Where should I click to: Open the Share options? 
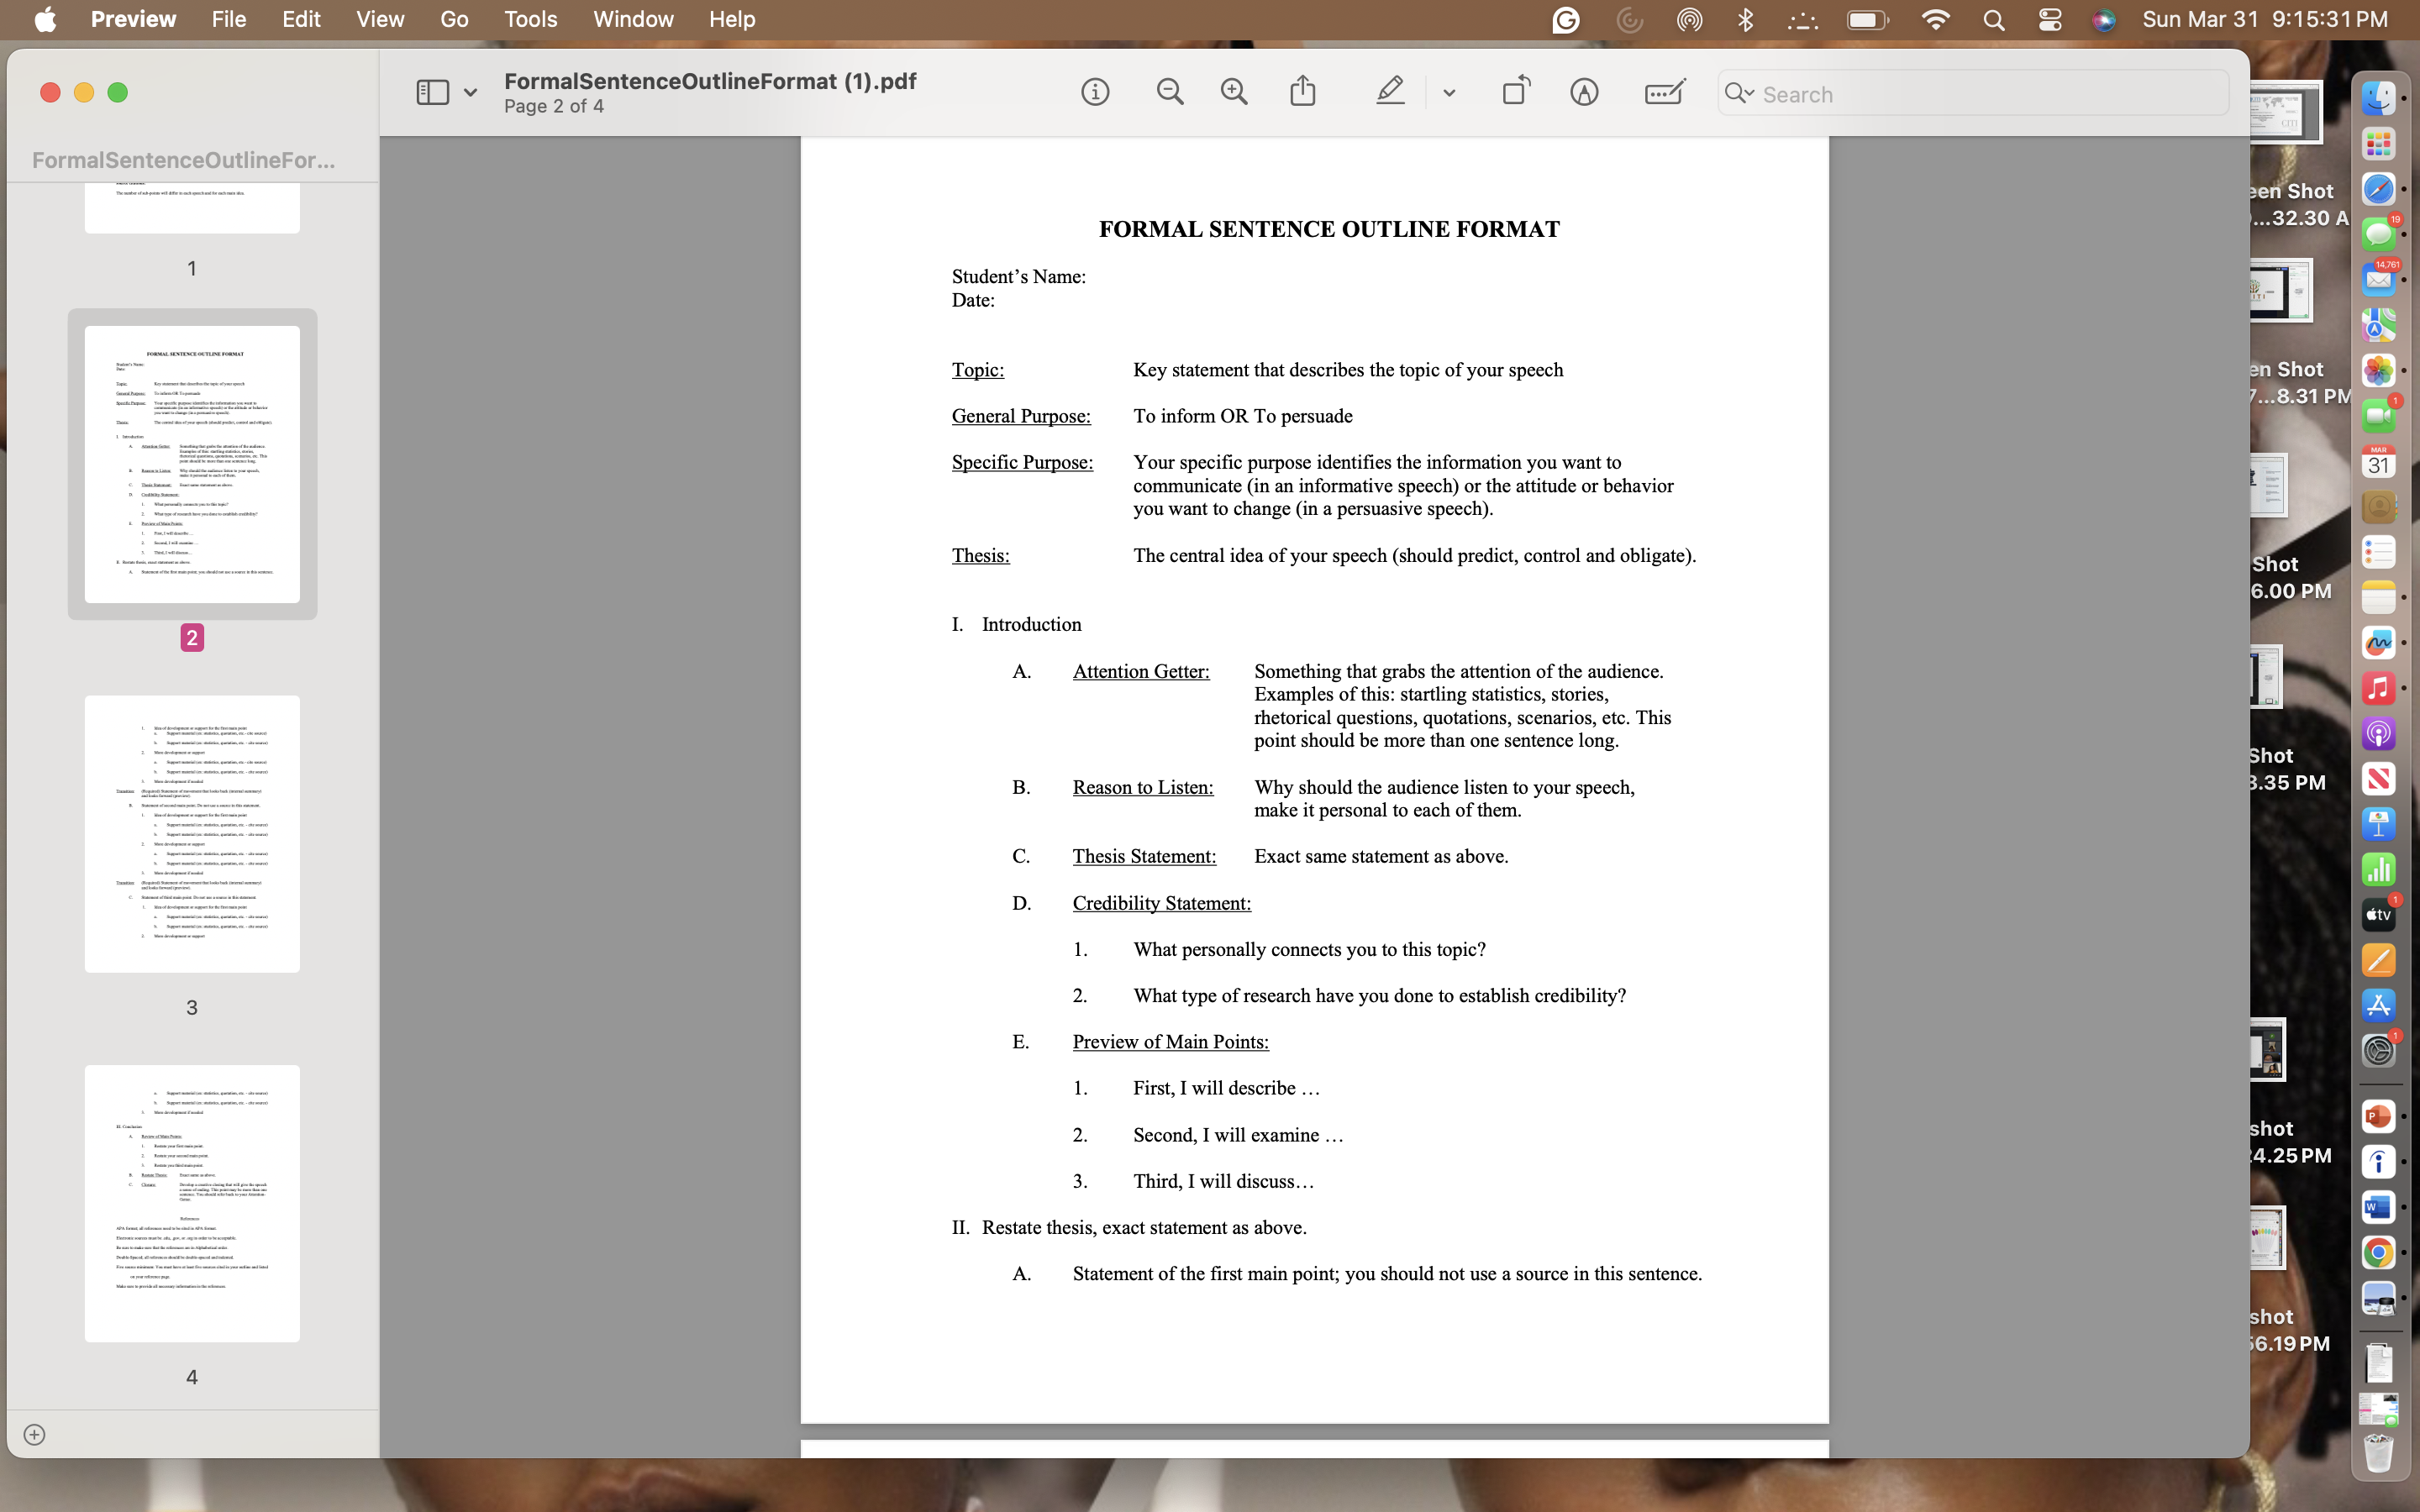[1302, 91]
